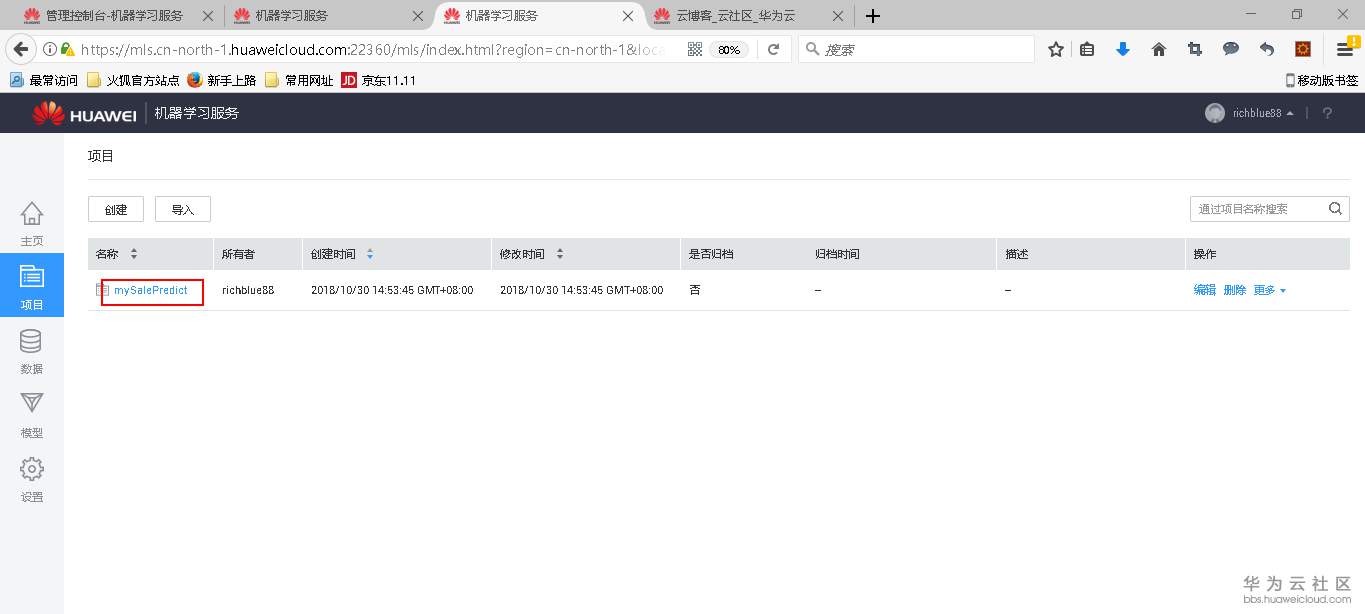Open the 模型 section in the sidebar
The width and height of the screenshot is (1365, 614).
31,415
